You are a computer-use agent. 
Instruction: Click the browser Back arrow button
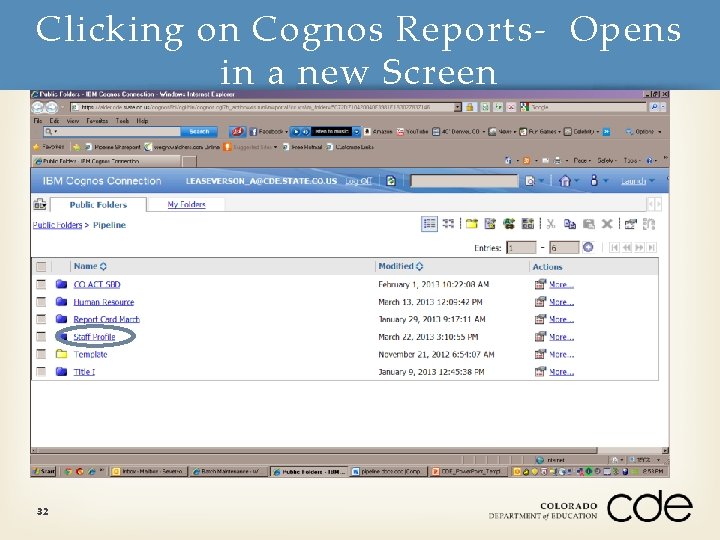click(x=37, y=107)
